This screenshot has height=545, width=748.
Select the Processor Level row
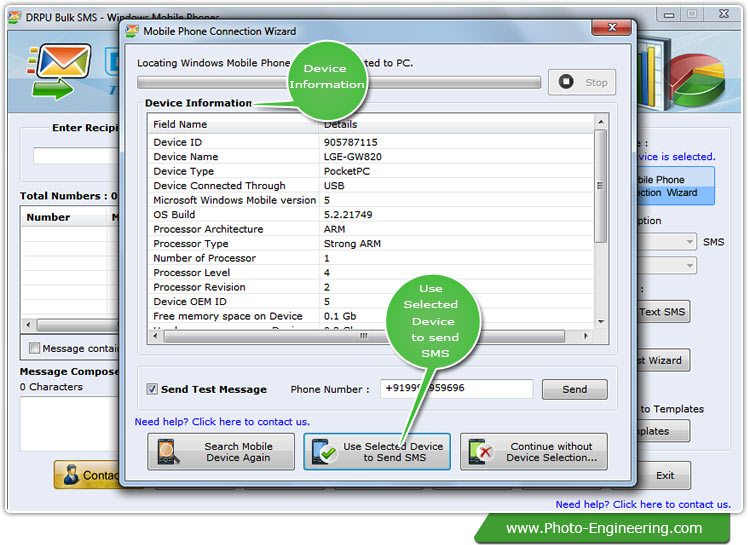371,272
